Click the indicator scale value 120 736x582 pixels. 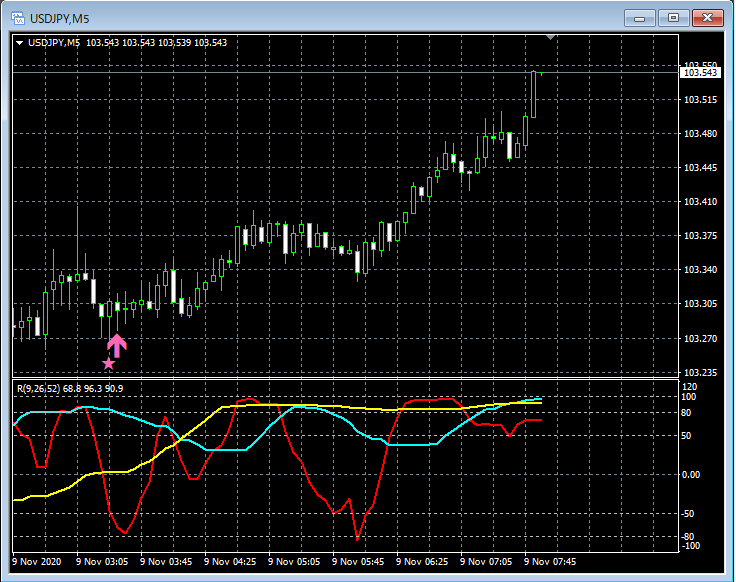690,387
